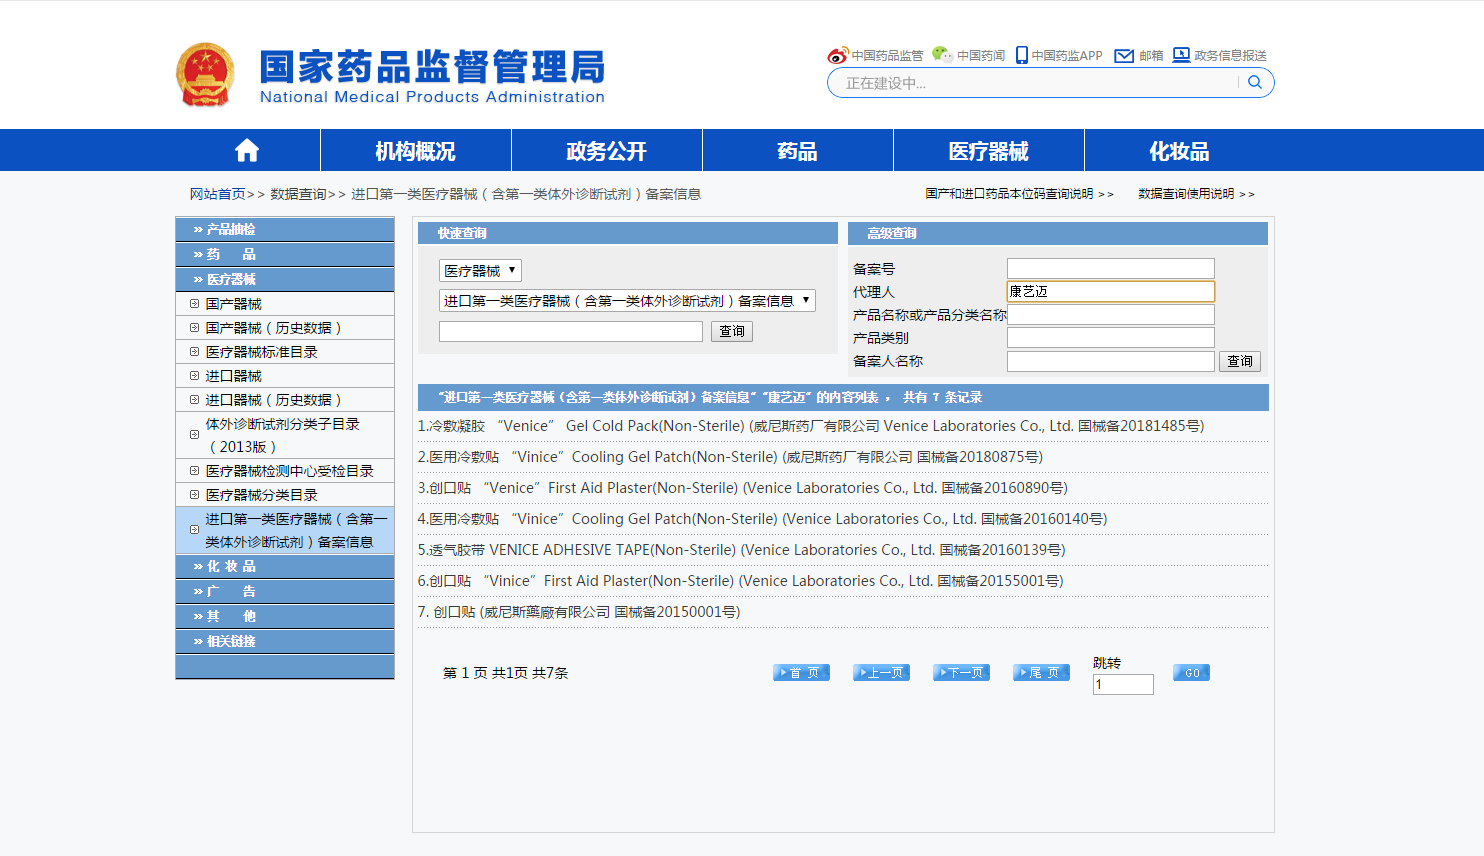Open result 7 创口贴 国械备20150001号
The height and width of the screenshot is (856, 1484).
579,612
